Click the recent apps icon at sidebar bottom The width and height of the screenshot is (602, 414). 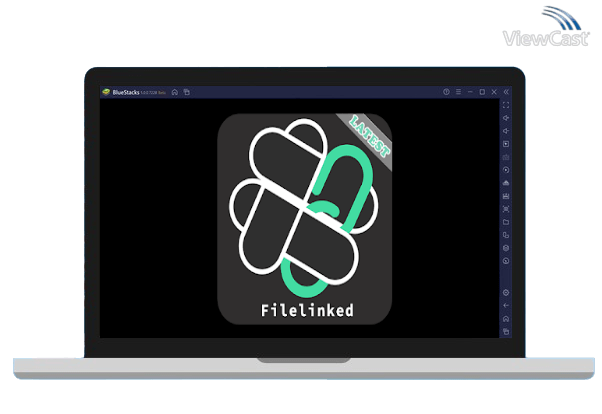[x=506, y=331]
